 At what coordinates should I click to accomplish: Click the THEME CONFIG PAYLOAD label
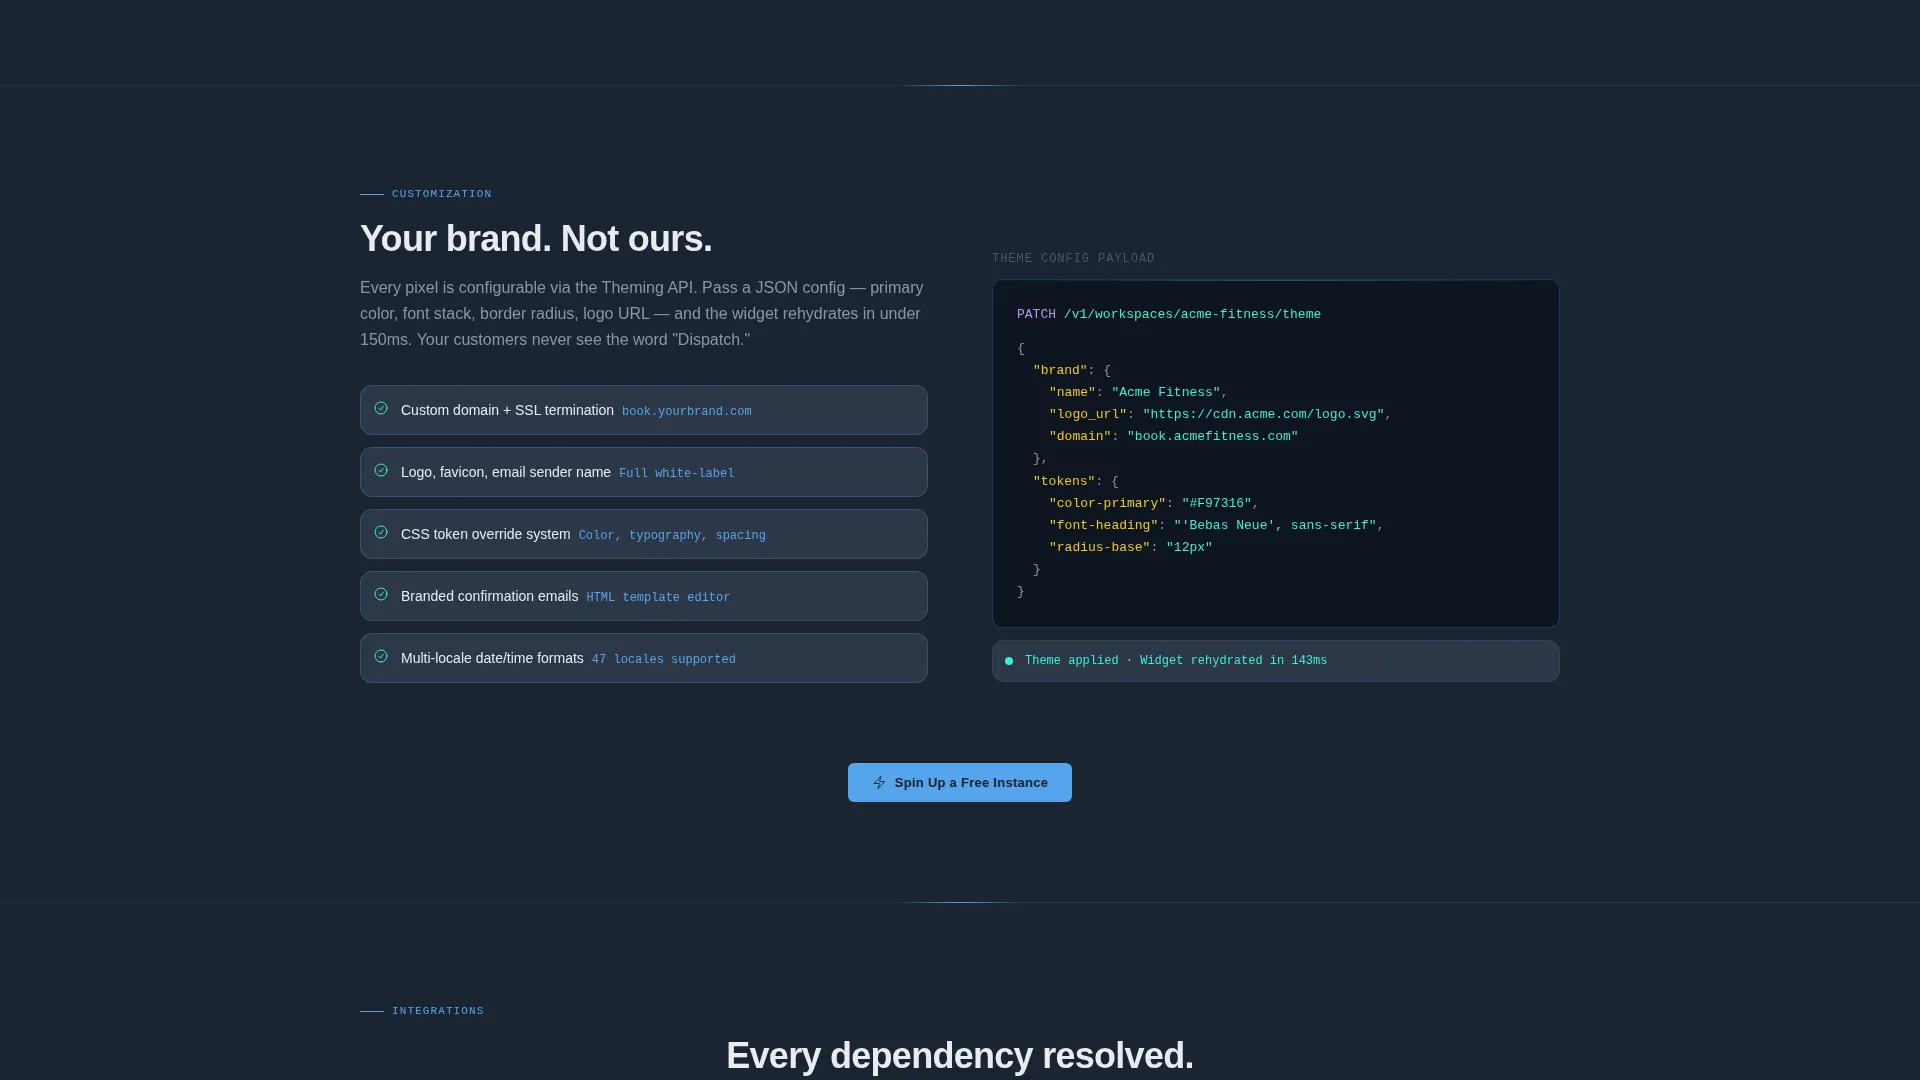coord(1073,258)
